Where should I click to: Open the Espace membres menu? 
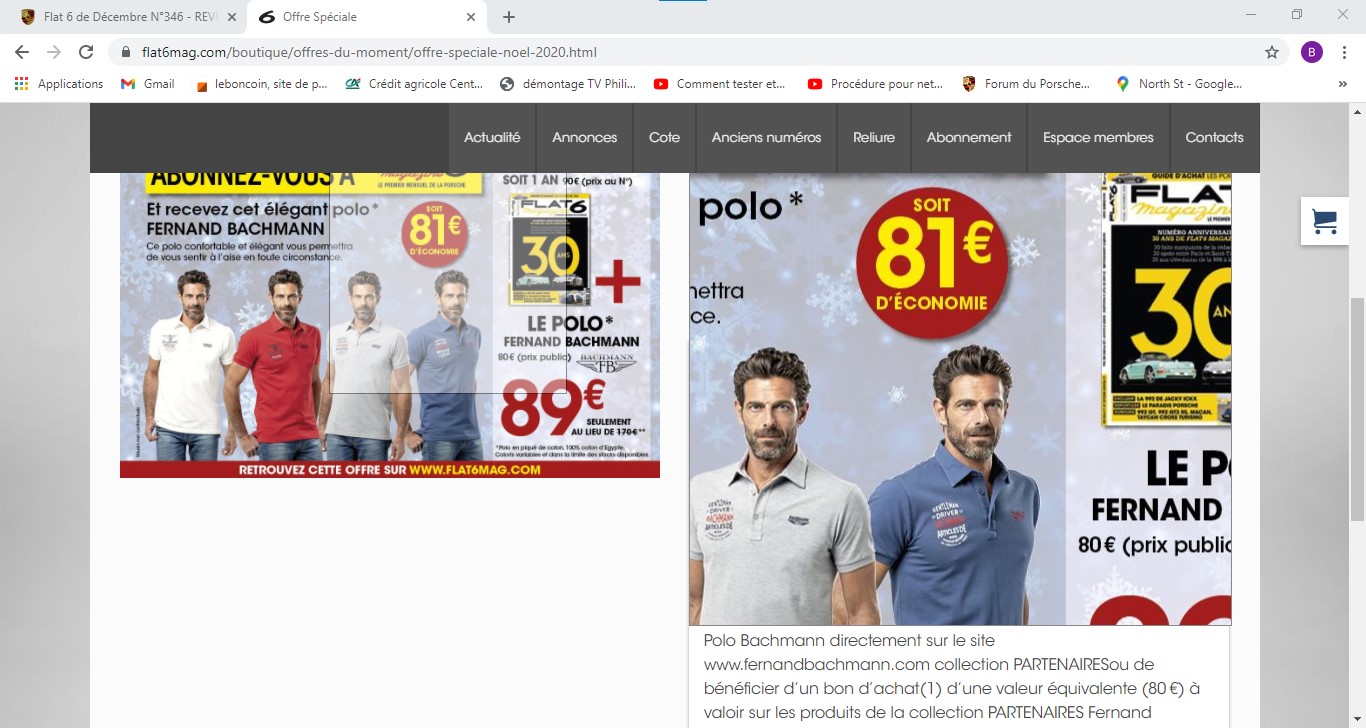point(1098,138)
